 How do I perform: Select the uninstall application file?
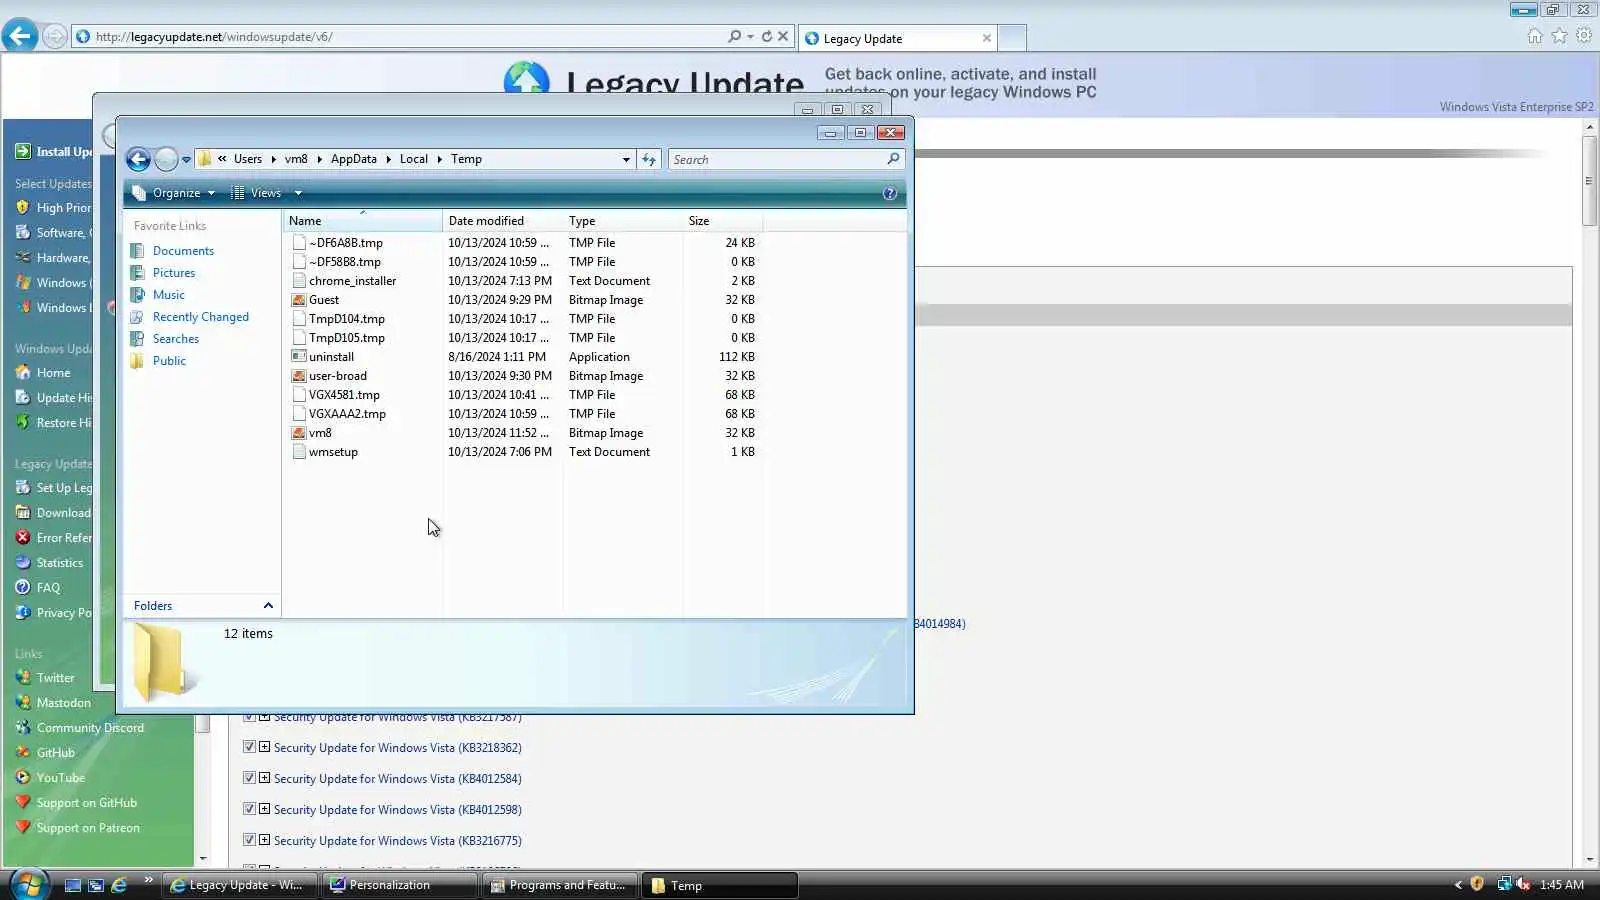331,357
